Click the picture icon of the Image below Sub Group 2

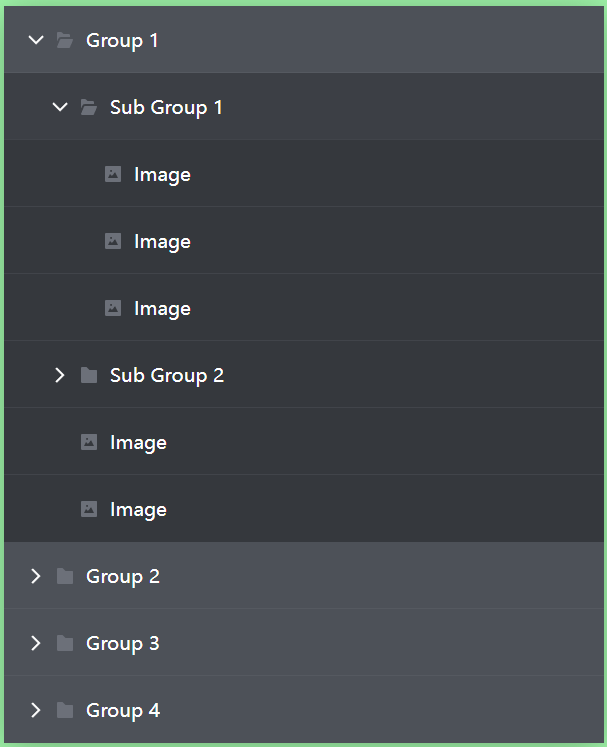point(89,442)
